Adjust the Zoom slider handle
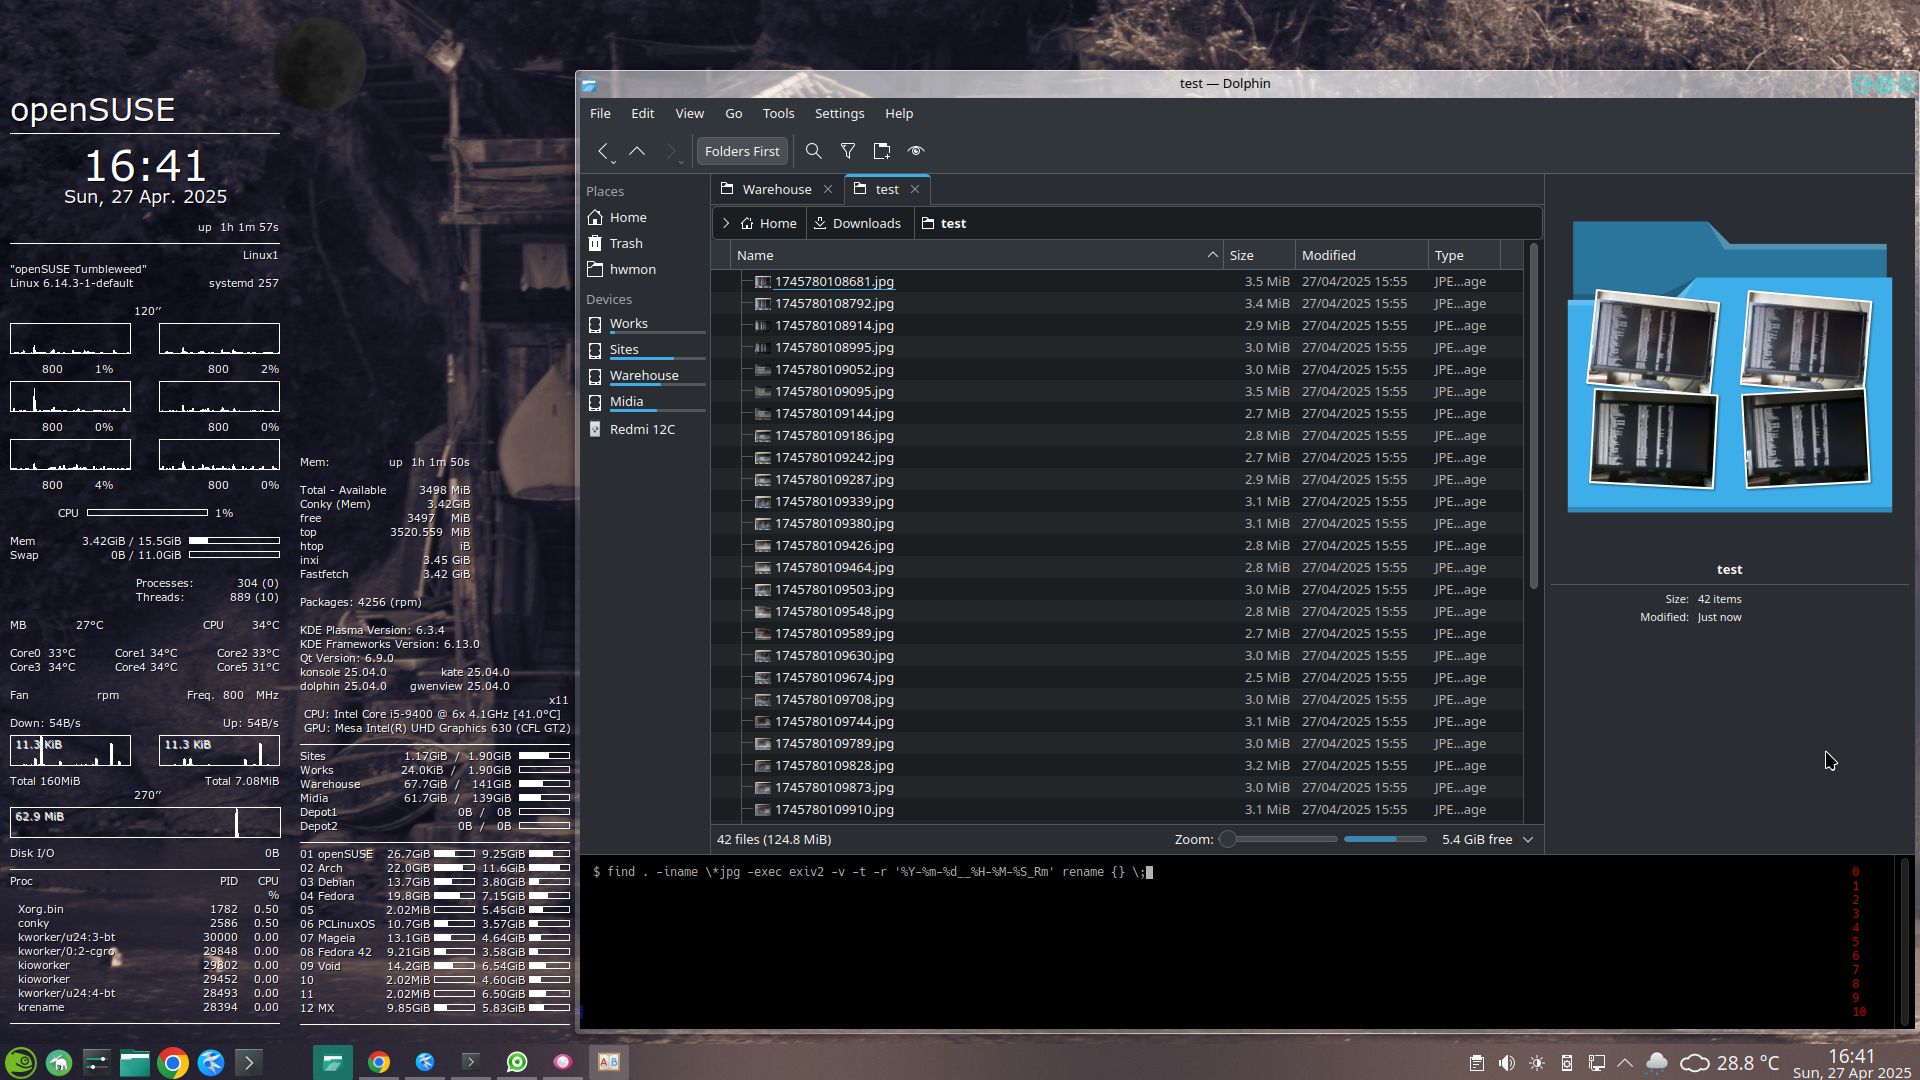Viewport: 1920px width, 1080px height. coord(1228,840)
